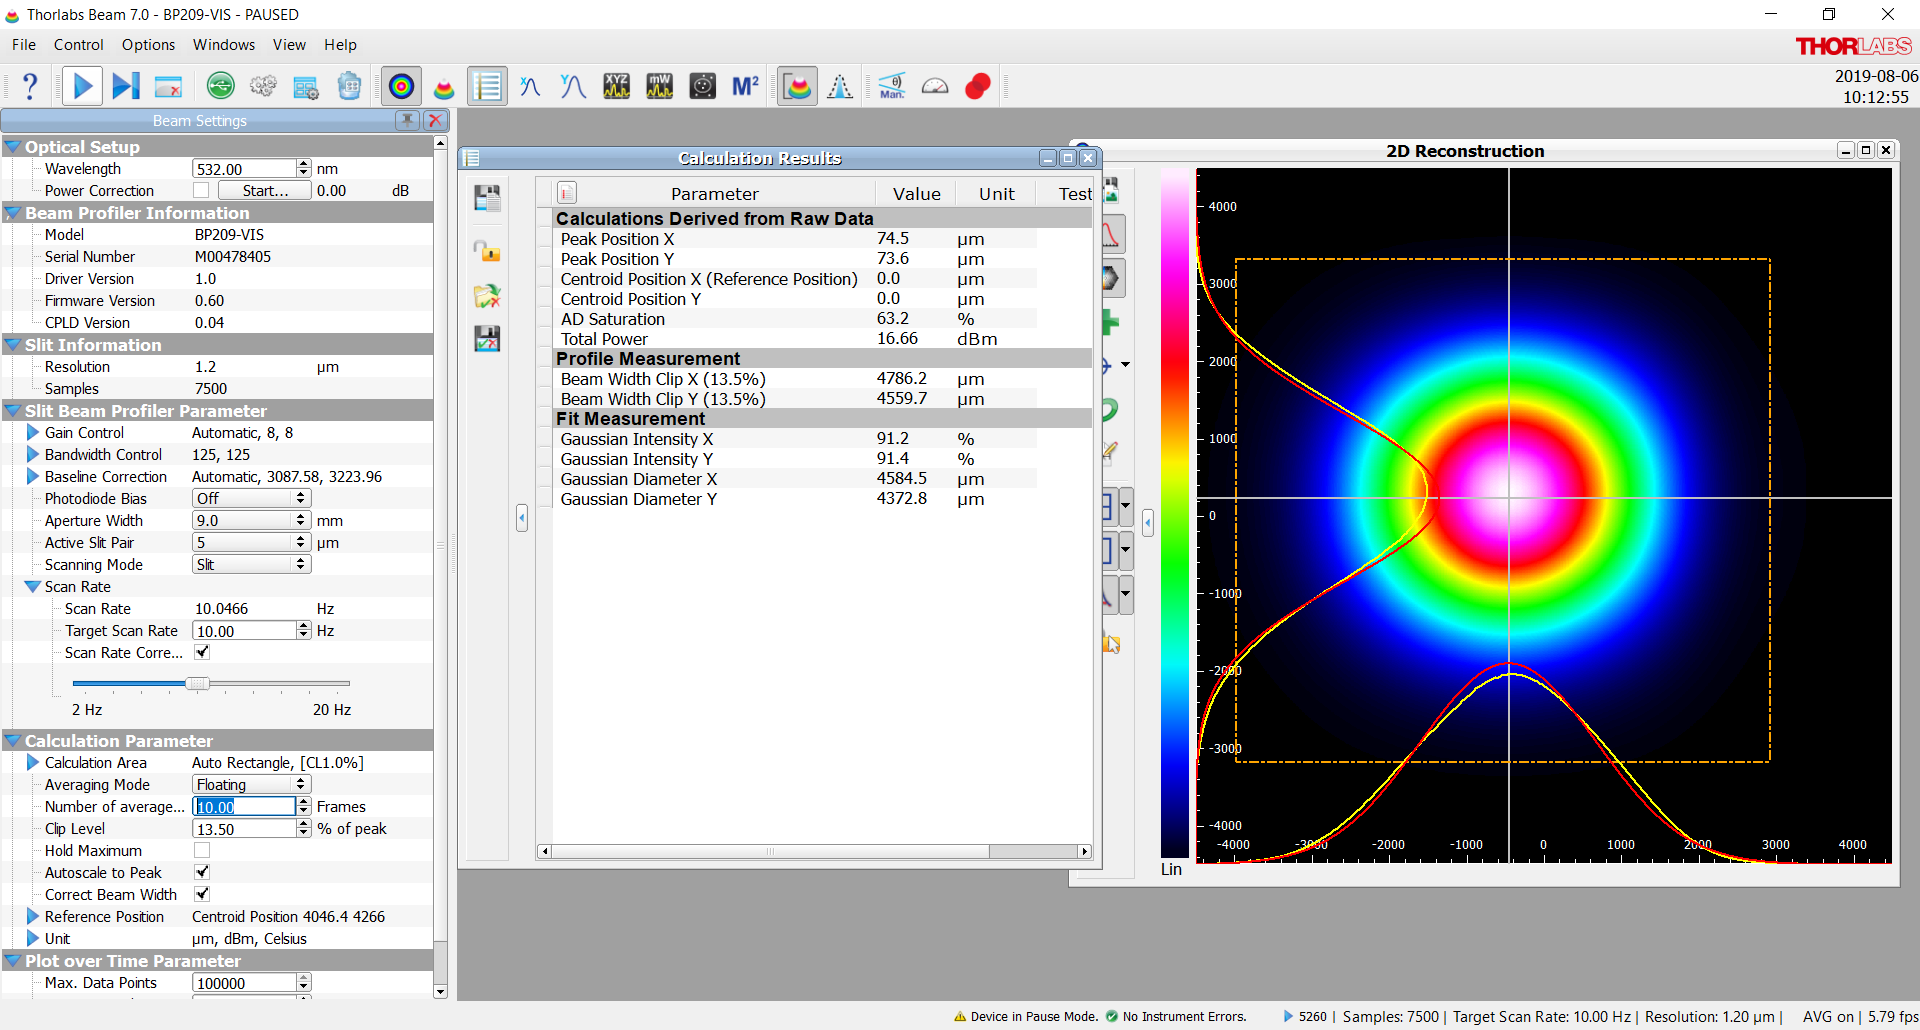Viewport: 1920px width, 1030px height.
Task: Open the Help question-mark icon
Action: 30,87
